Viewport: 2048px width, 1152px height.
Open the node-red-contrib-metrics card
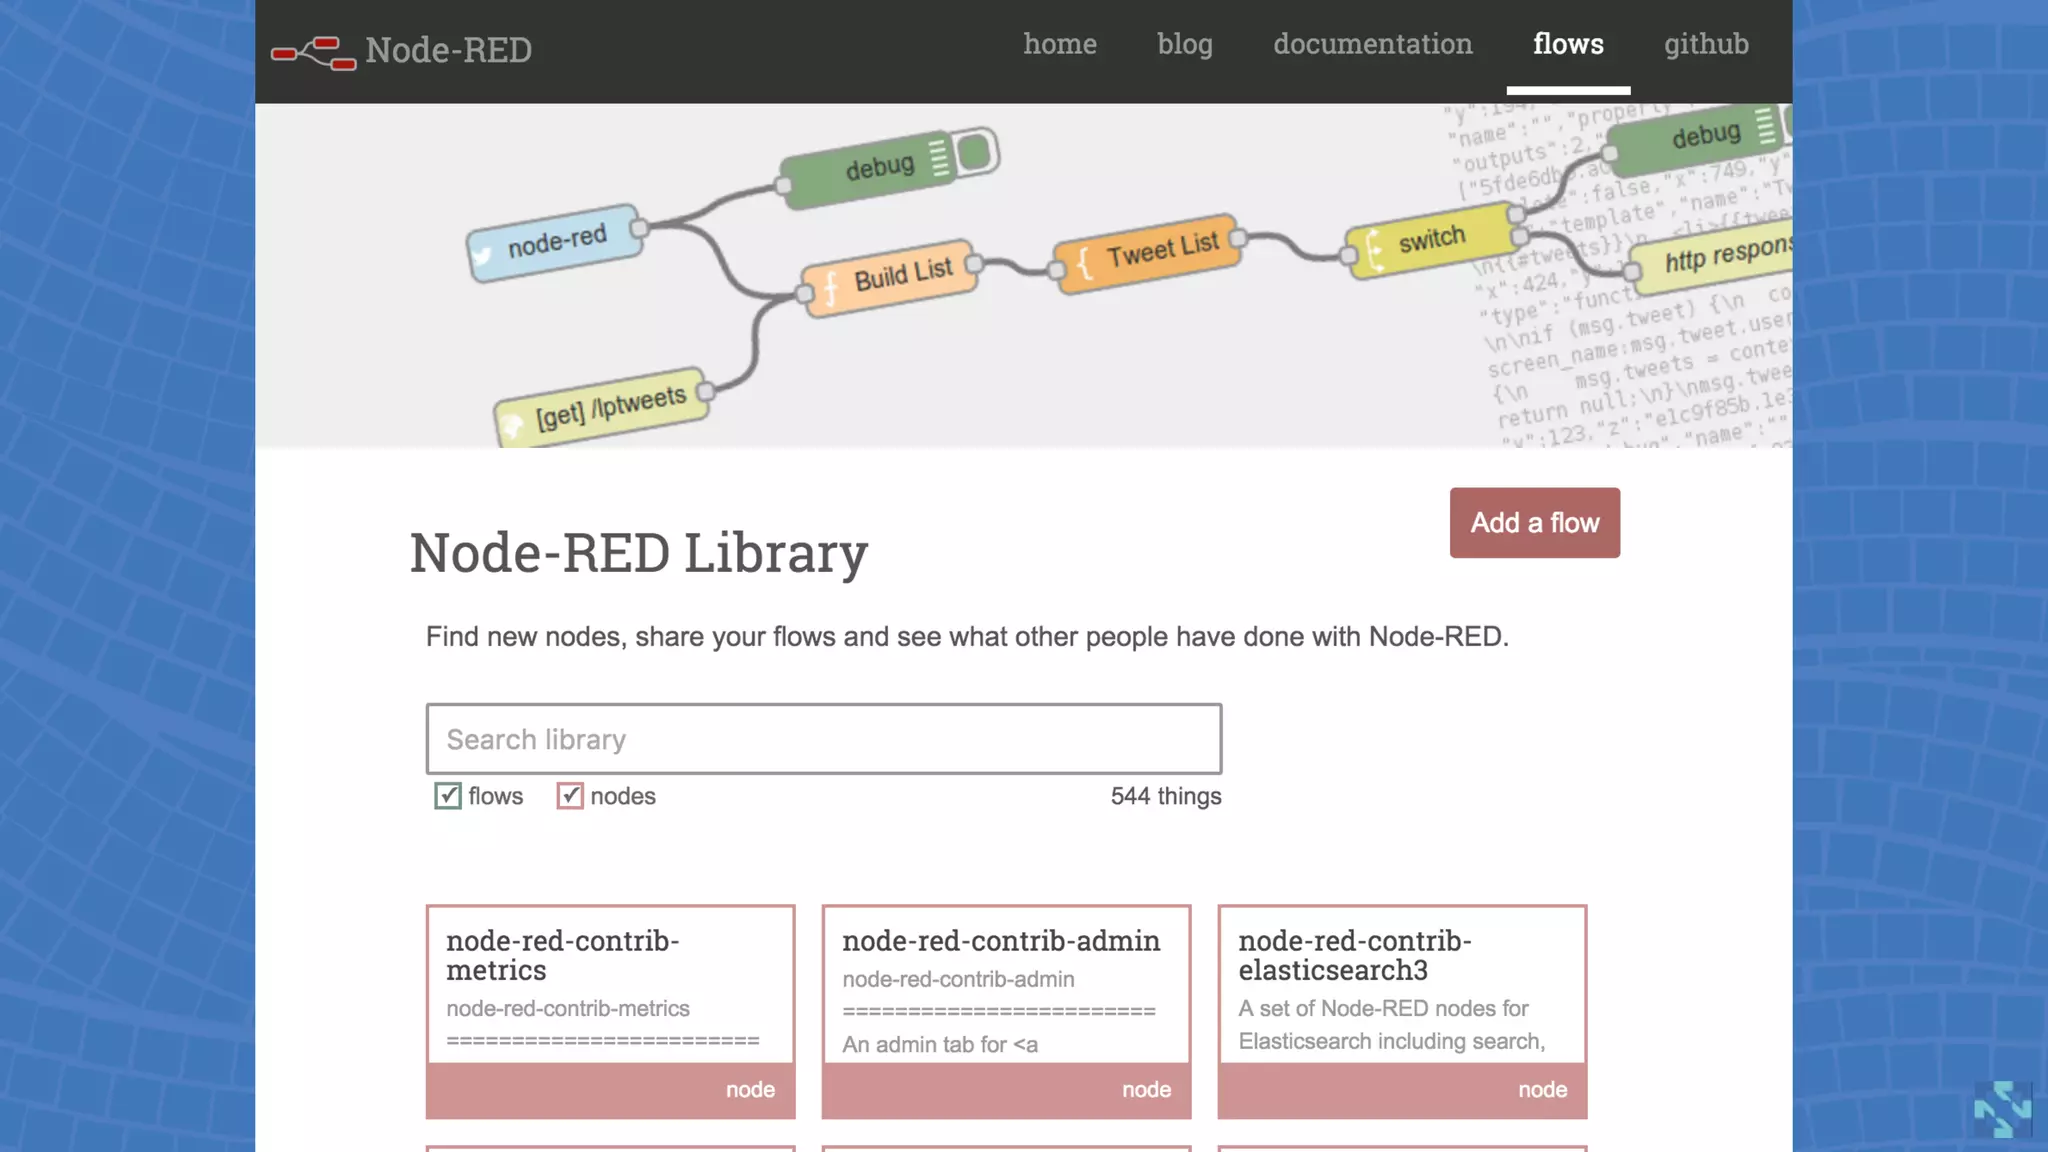(610, 1012)
